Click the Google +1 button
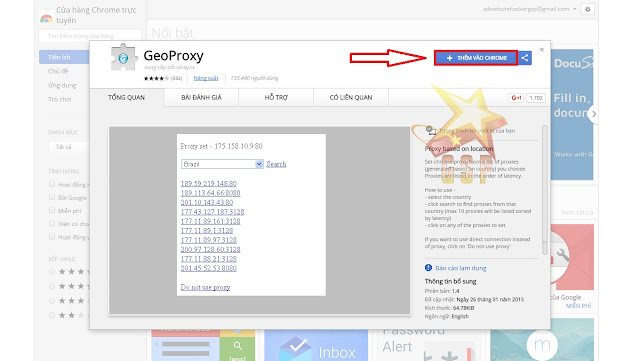640x361 pixels. click(516, 98)
